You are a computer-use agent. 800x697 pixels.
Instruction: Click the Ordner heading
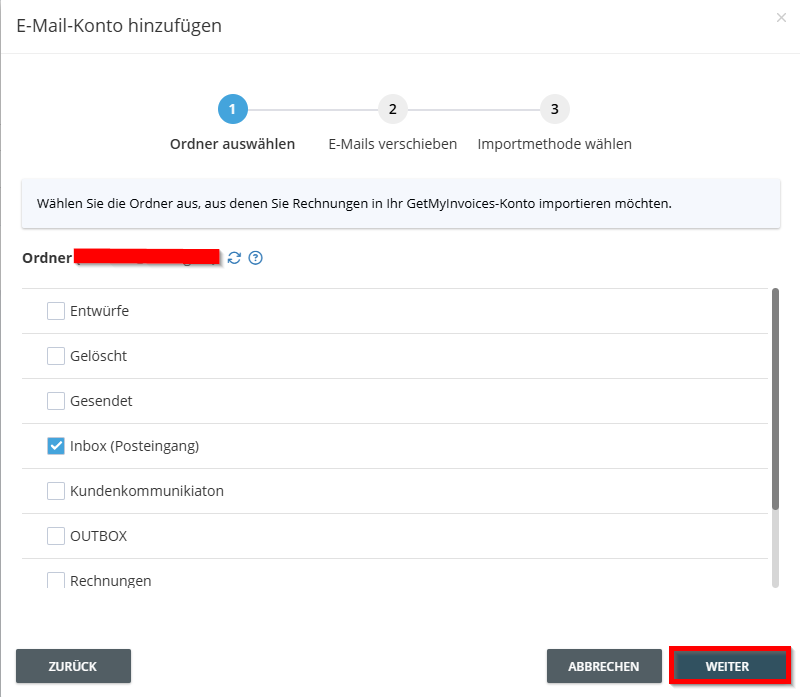click(x=47, y=258)
